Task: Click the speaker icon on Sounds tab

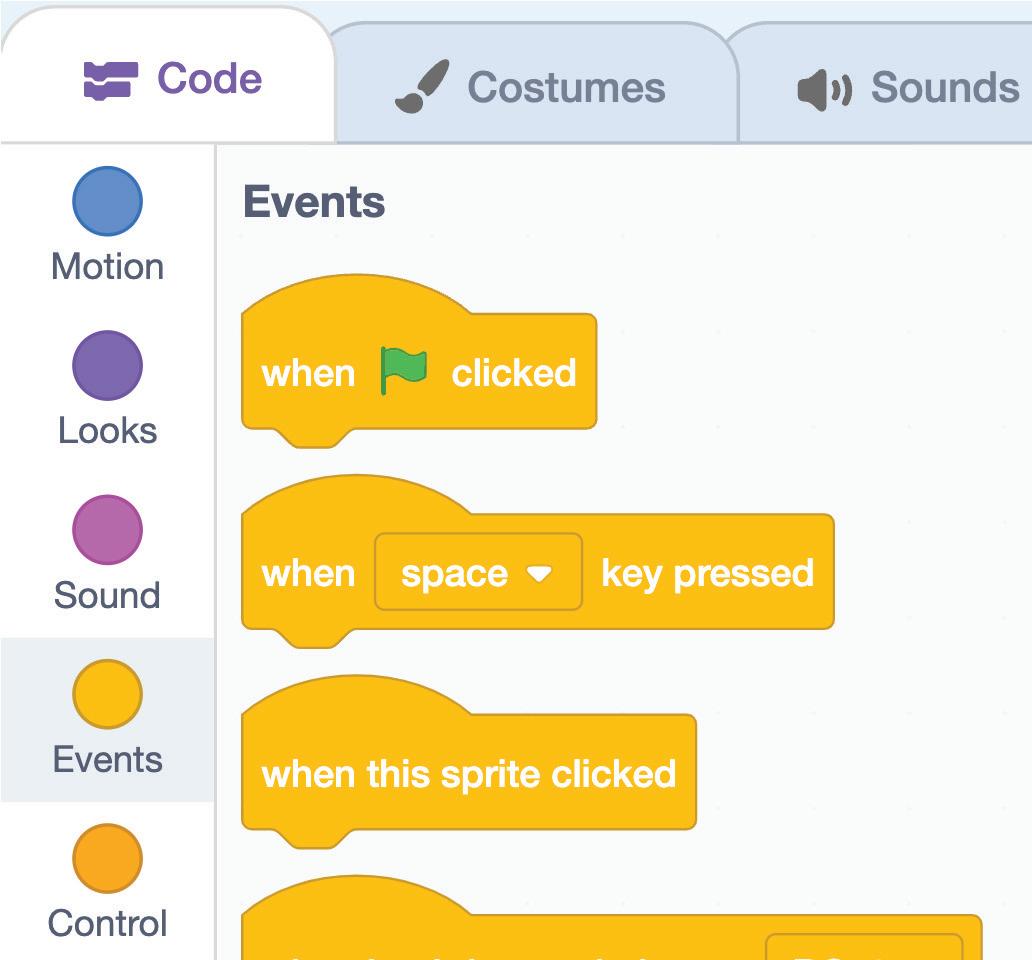Action: (x=823, y=90)
